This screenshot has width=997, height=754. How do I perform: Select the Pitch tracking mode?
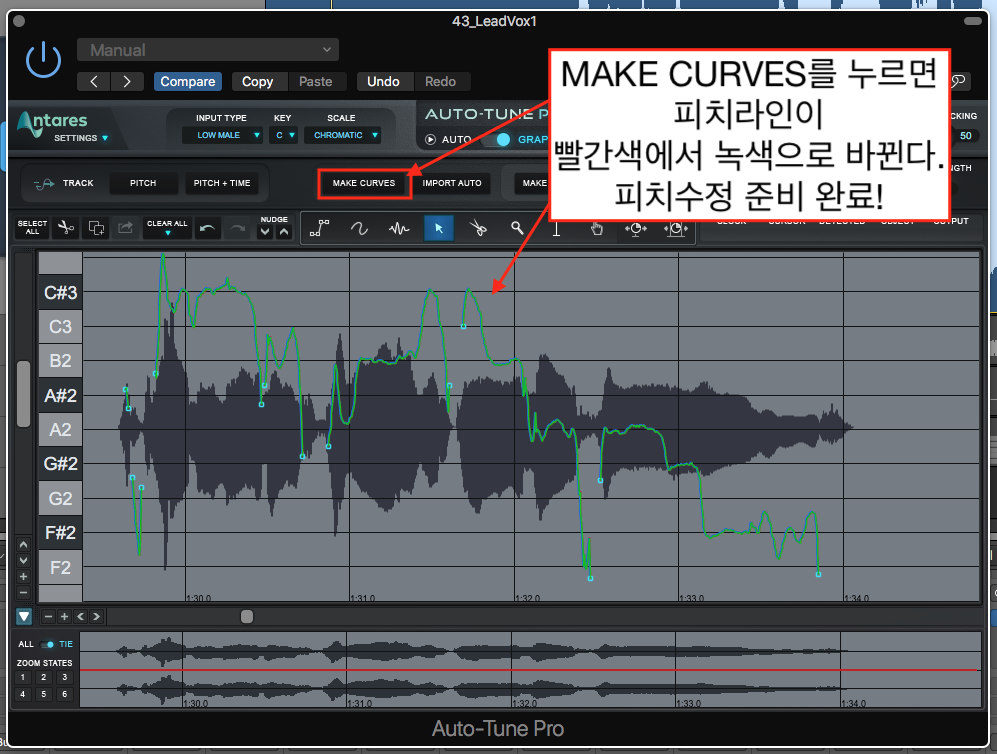pyautogui.click(x=143, y=183)
